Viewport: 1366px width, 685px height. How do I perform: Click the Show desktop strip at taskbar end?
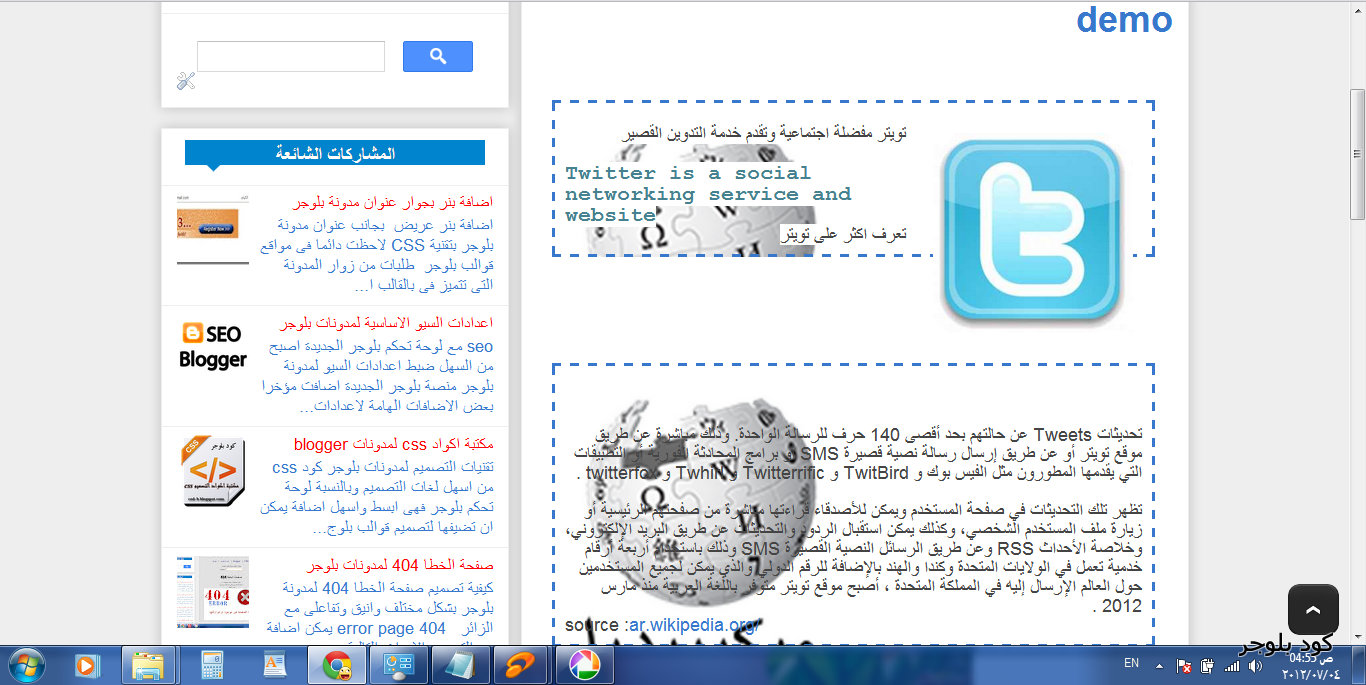click(1358, 665)
